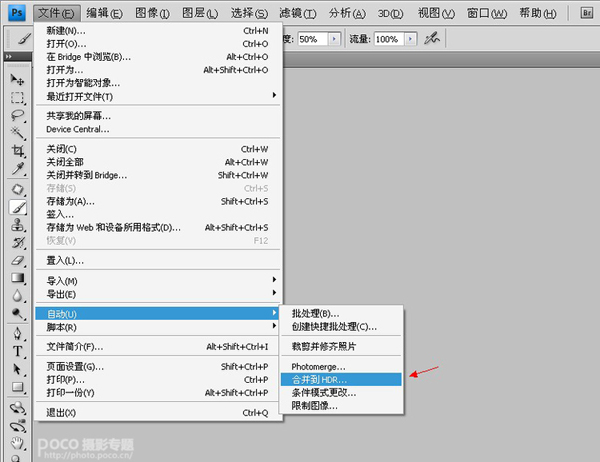Screen dimensions: 600x462
Task: Select the Crop tool
Action: pyautogui.click(x=17, y=151)
